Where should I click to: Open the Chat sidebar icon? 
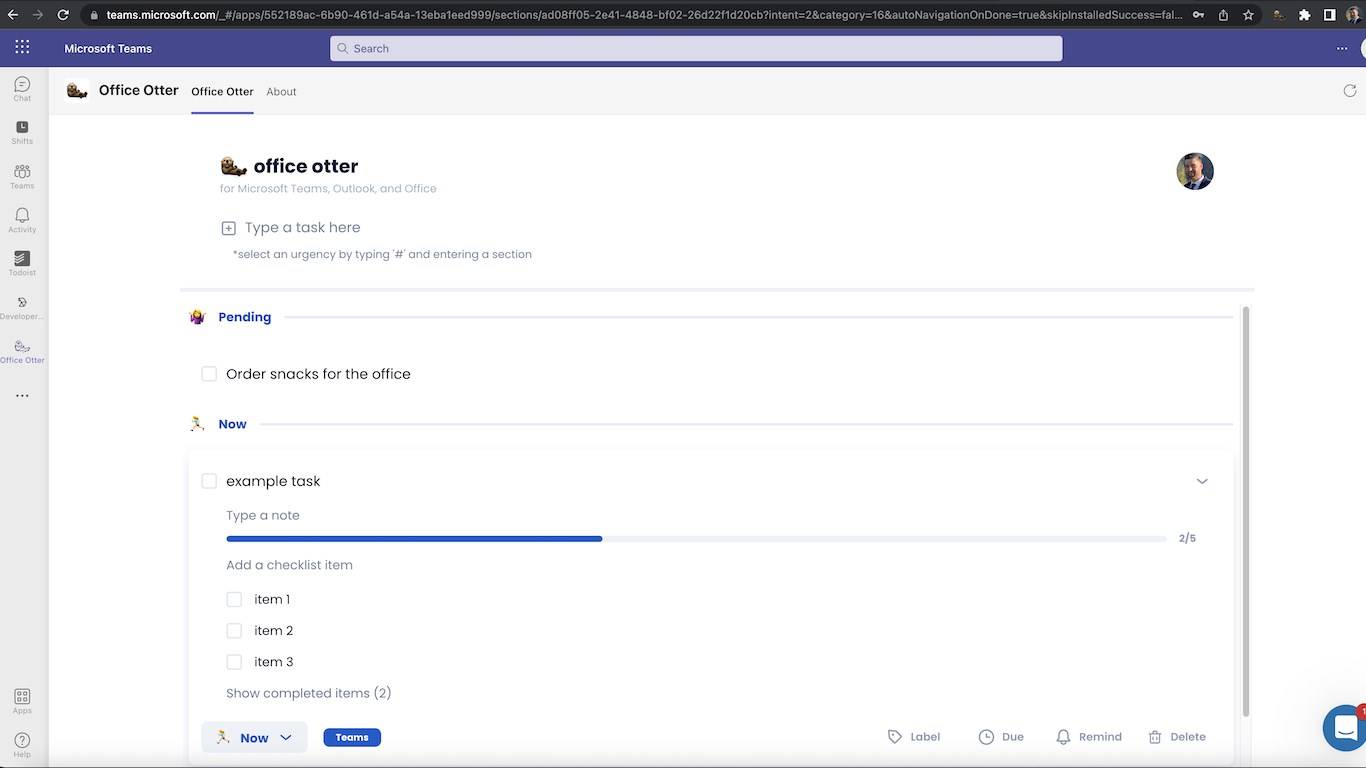tap(22, 89)
